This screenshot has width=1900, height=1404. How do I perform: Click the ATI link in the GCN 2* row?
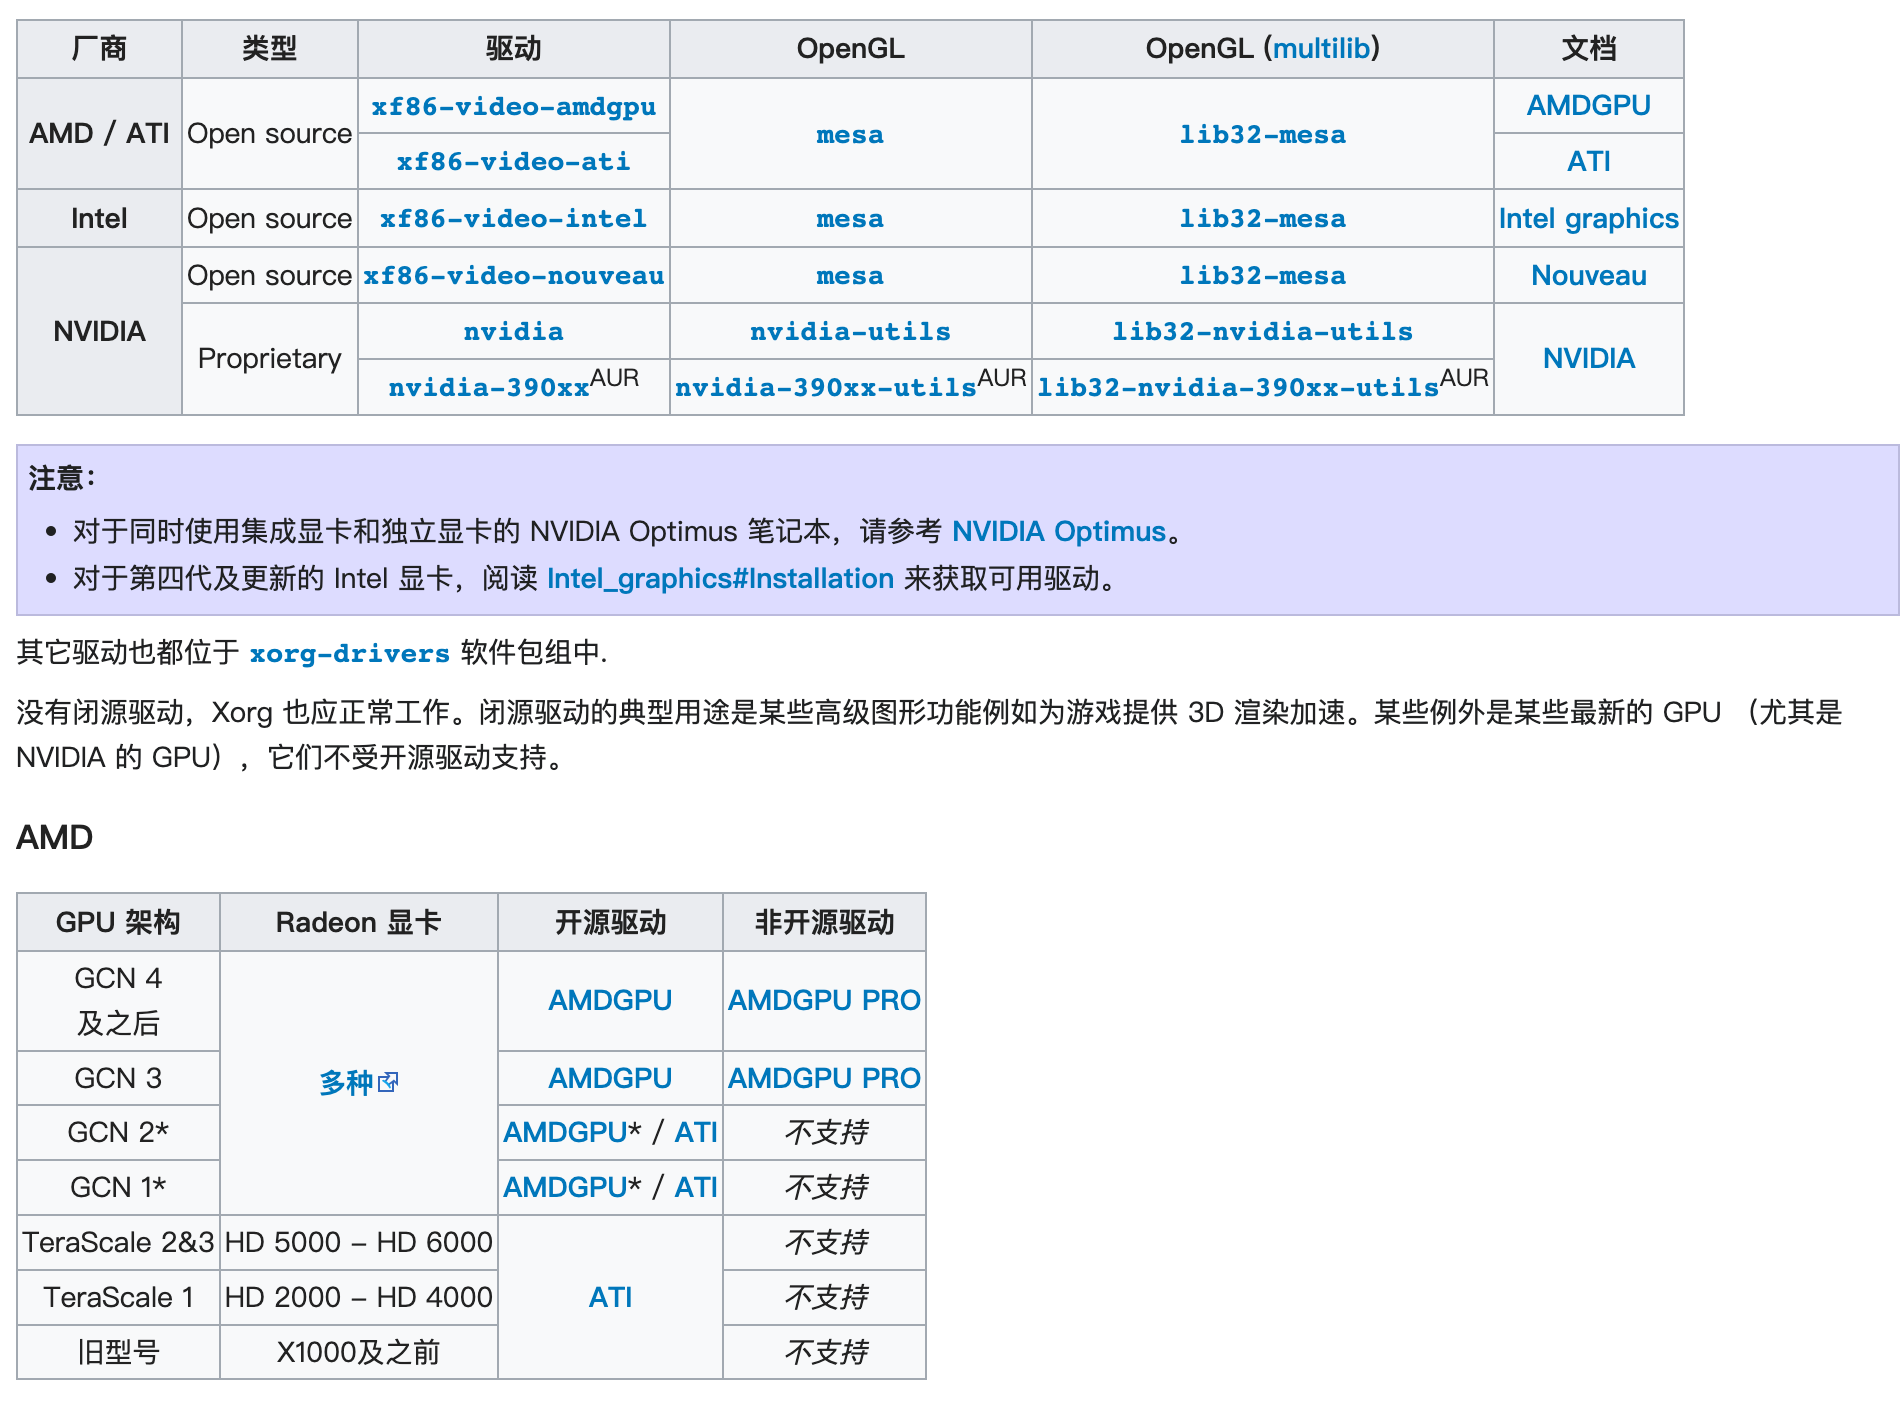(x=696, y=1132)
